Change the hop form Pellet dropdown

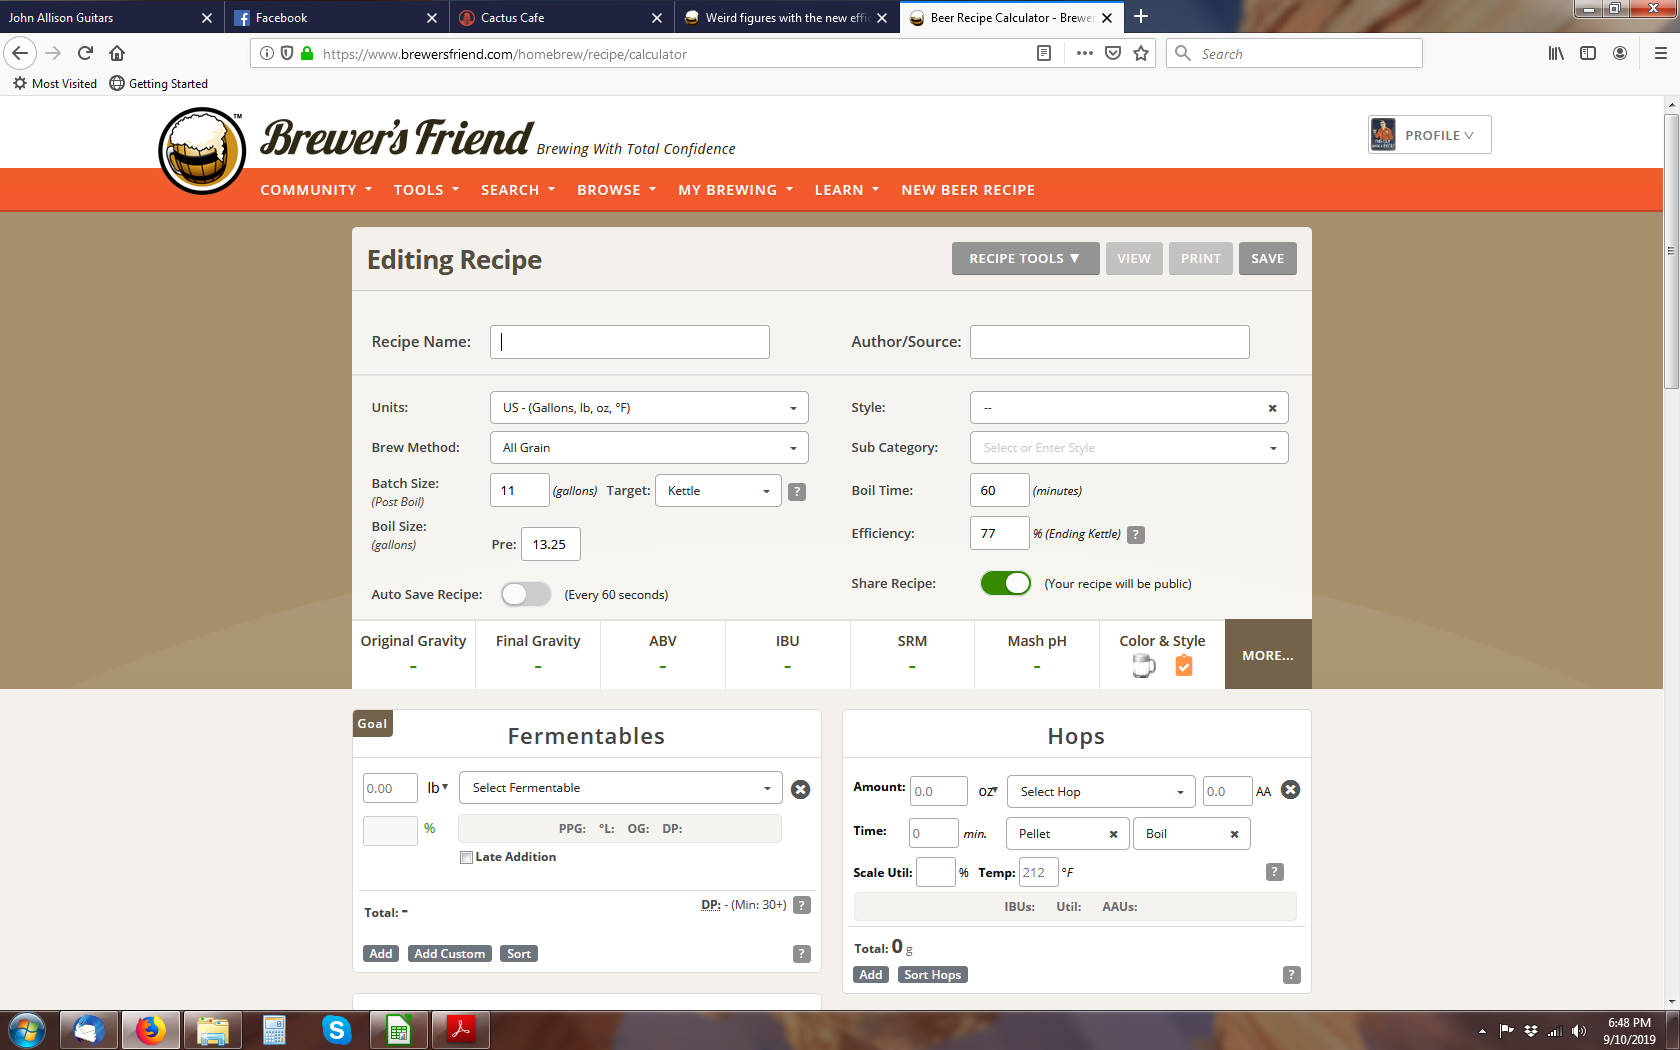tap(1068, 834)
